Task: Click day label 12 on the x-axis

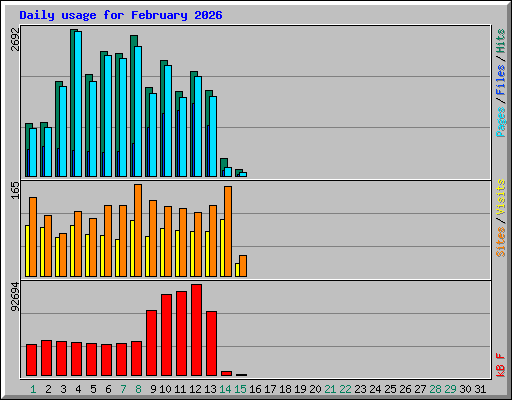Action: (x=195, y=389)
